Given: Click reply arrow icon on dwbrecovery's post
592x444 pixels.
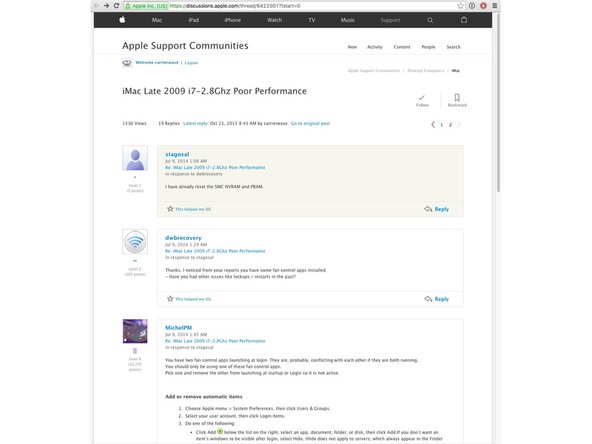Looking at the screenshot, I should 428,299.
